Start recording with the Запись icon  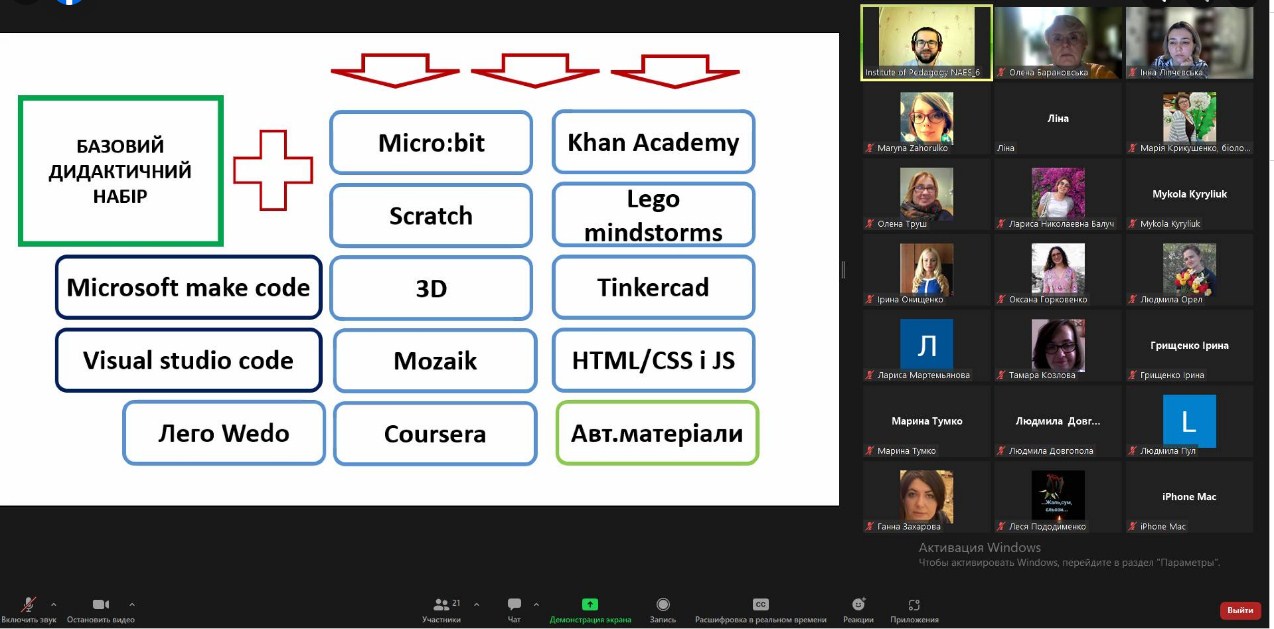click(662, 605)
